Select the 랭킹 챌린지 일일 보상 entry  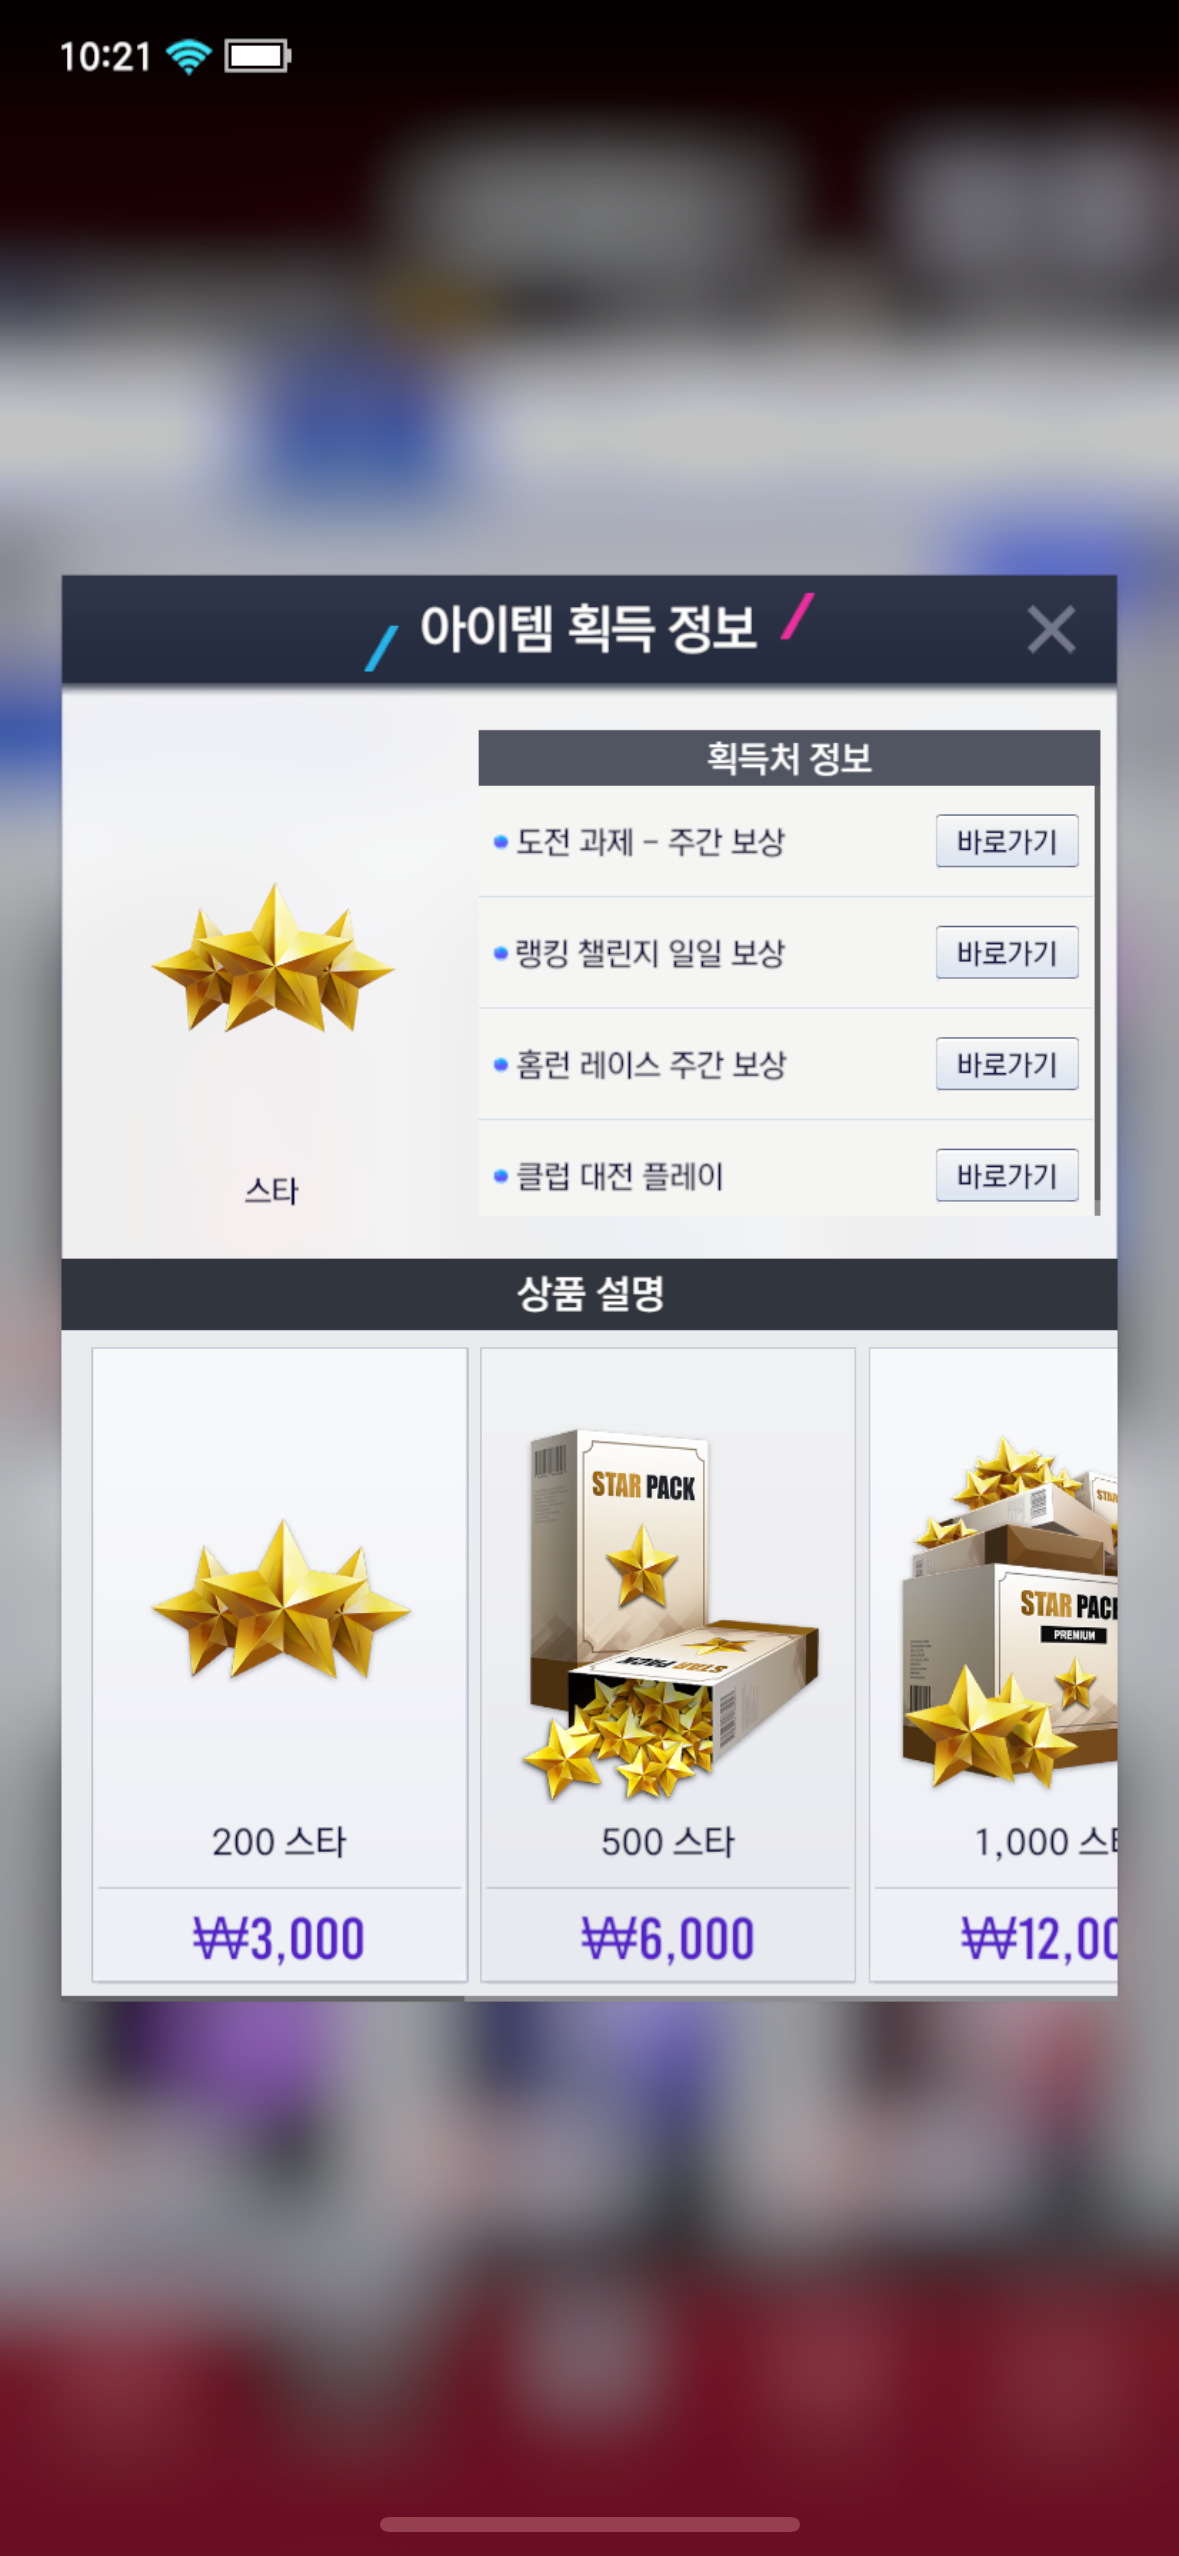pyautogui.click(x=649, y=953)
